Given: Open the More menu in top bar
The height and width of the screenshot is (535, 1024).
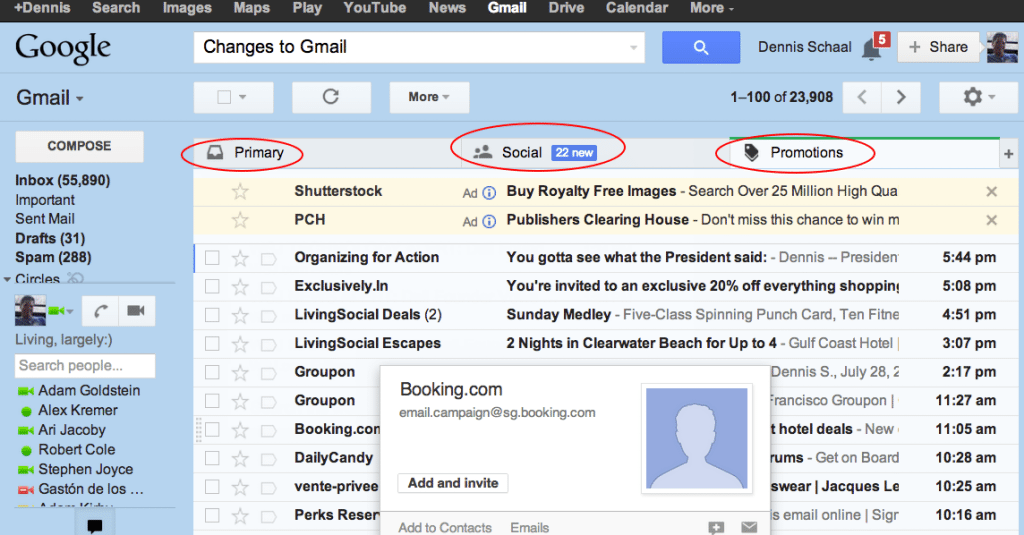Looking at the screenshot, I should coord(712,8).
